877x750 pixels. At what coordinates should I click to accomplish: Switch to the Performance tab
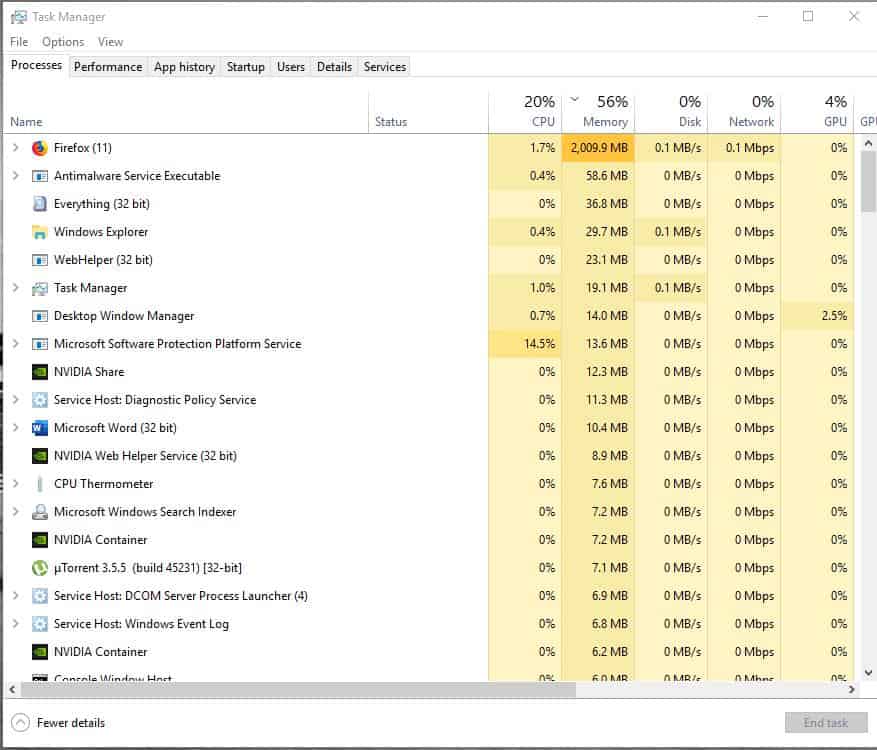(x=108, y=67)
